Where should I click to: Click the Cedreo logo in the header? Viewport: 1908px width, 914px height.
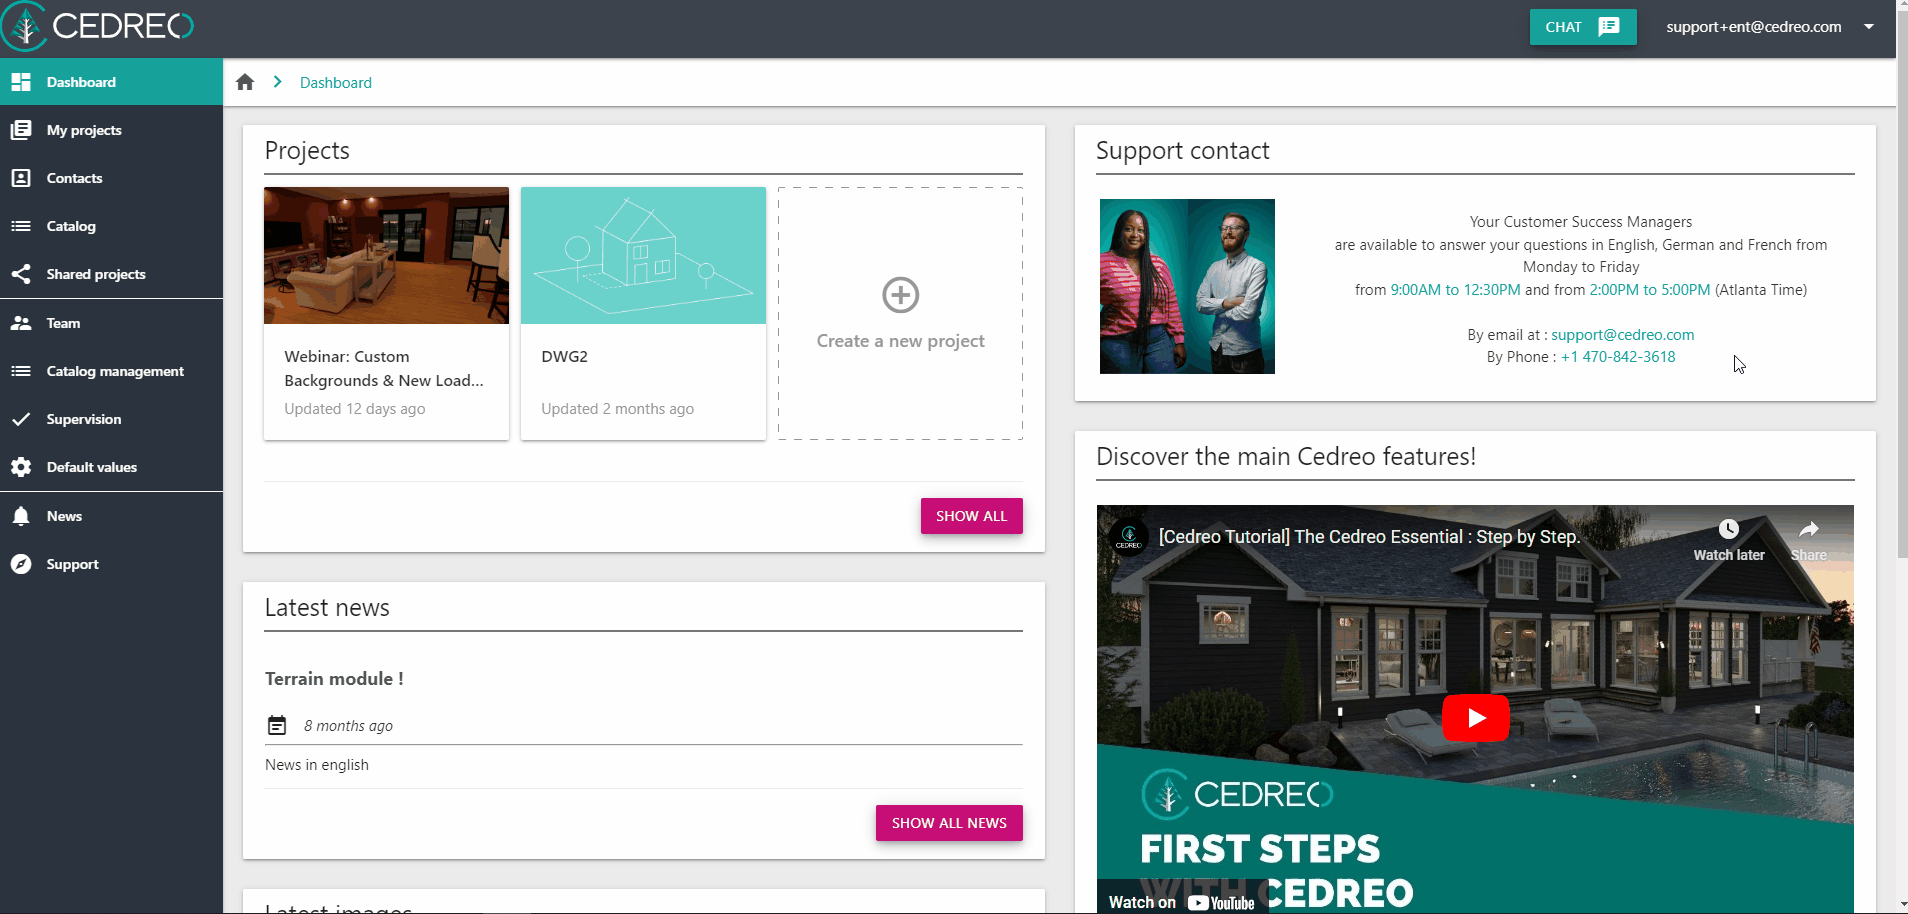[98, 26]
